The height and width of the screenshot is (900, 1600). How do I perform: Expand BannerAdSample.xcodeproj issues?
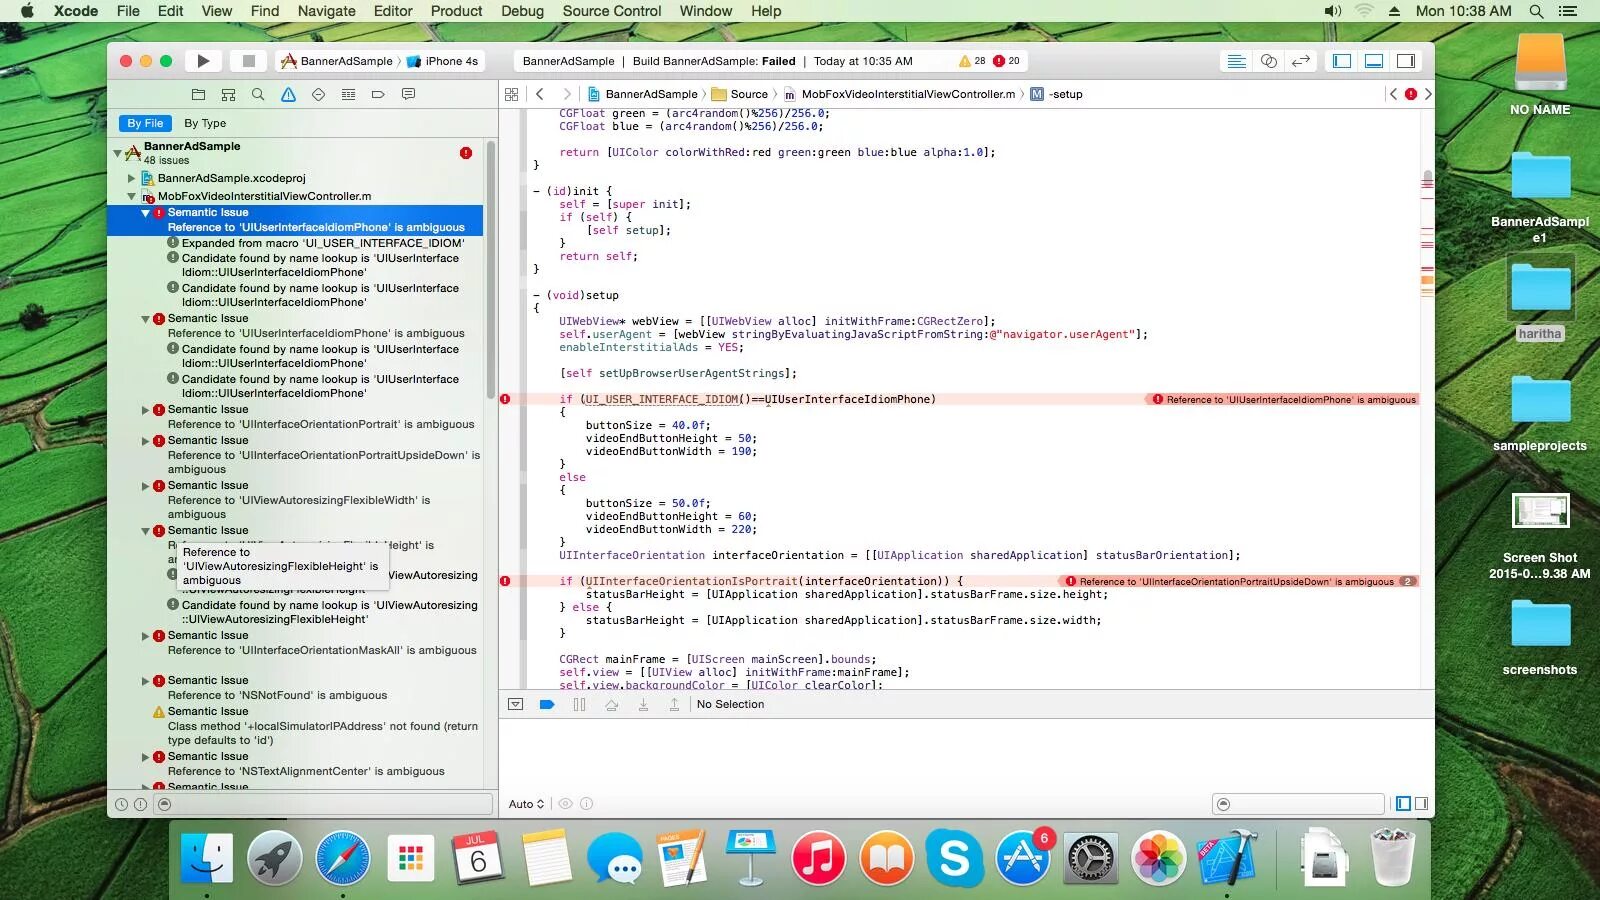click(131, 178)
